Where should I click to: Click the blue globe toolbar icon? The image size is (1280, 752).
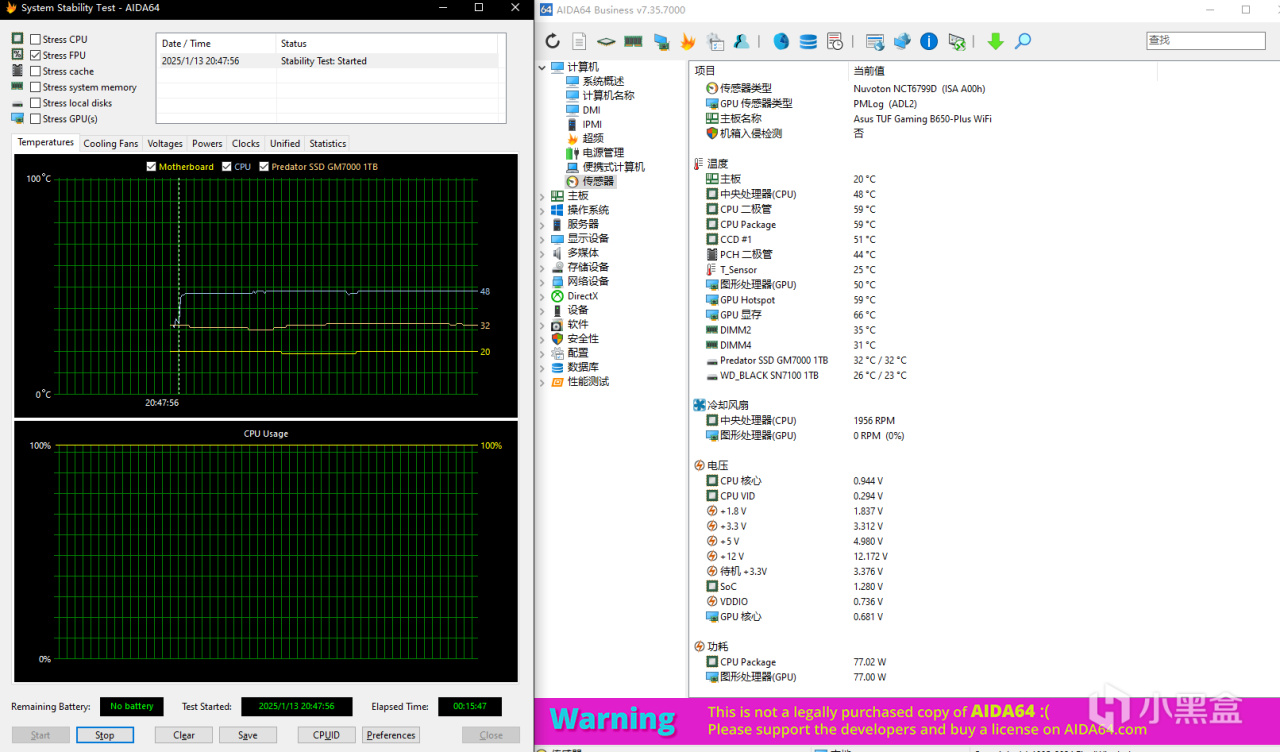pos(781,41)
